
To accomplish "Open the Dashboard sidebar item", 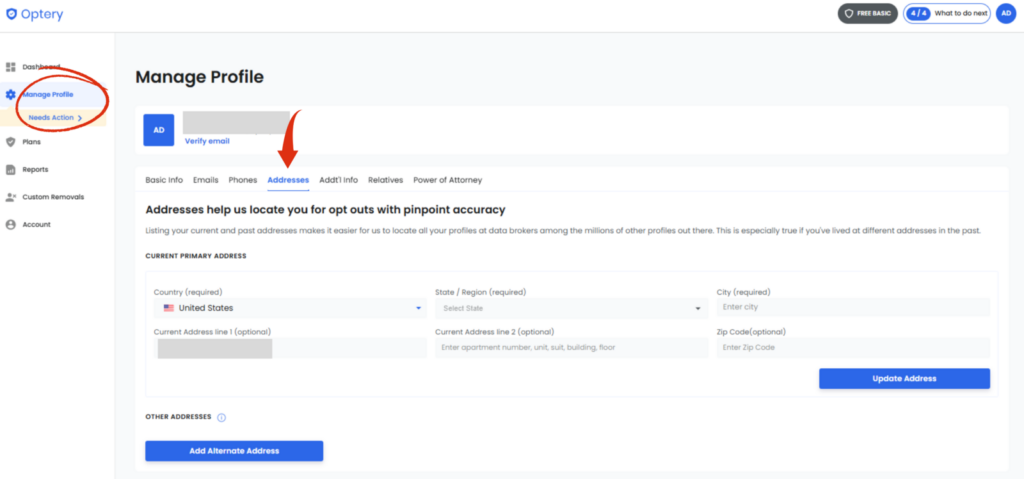I will pyautogui.click(x=40, y=67).
